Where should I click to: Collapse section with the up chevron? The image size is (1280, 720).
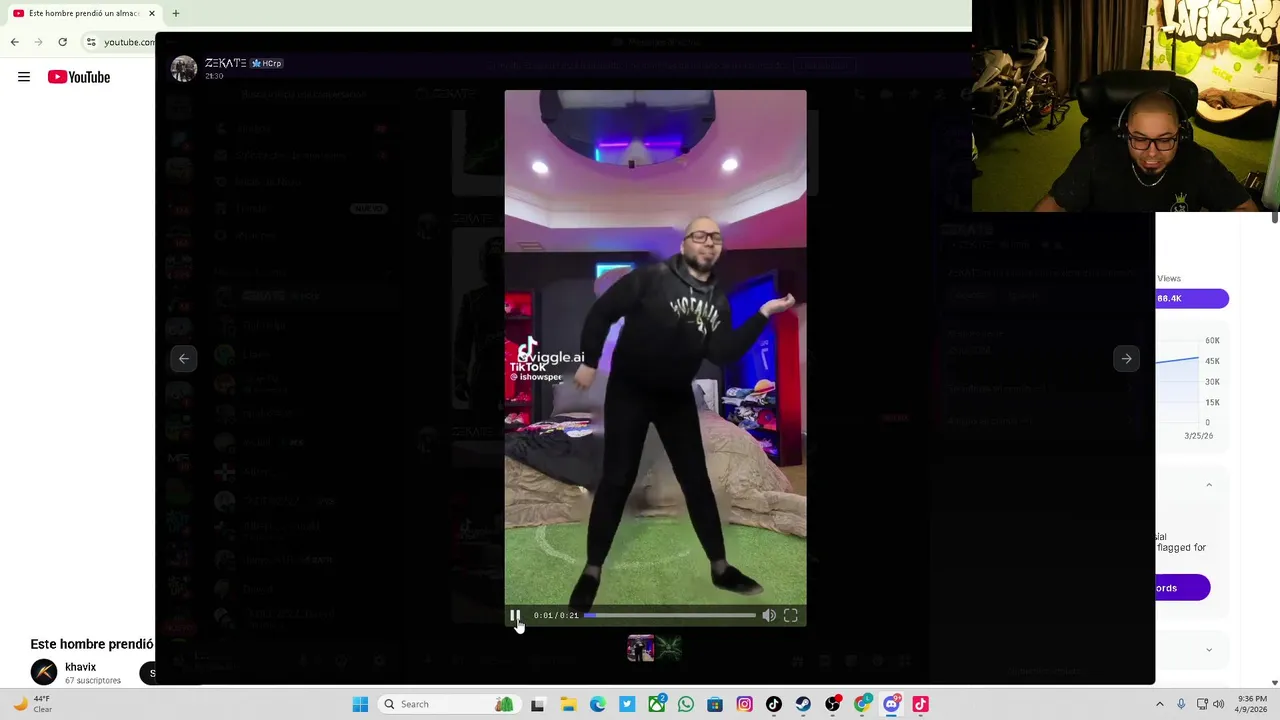(1209, 485)
